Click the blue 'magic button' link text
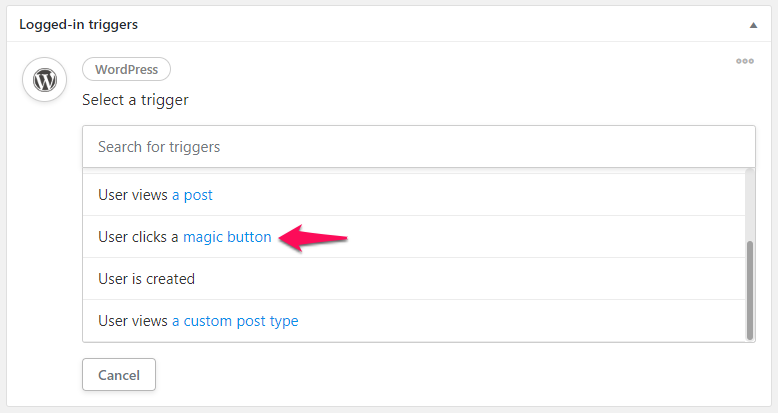The width and height of the screenshot is (778, 413). pos(227,237)
